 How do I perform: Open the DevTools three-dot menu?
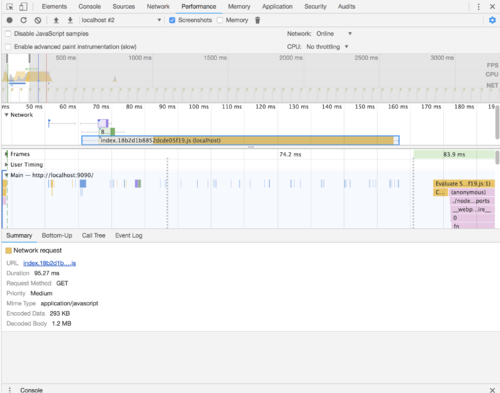478,7
